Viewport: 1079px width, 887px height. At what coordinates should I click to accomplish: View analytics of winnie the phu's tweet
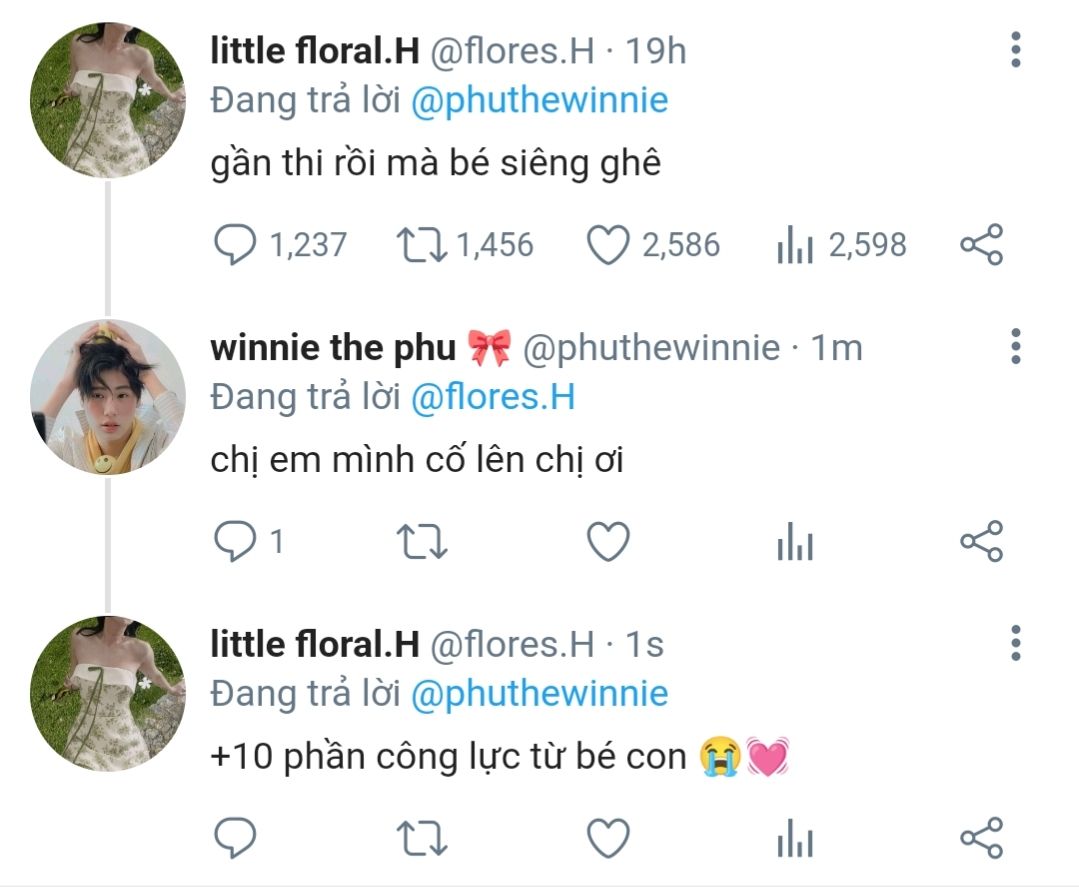(795, 542)
